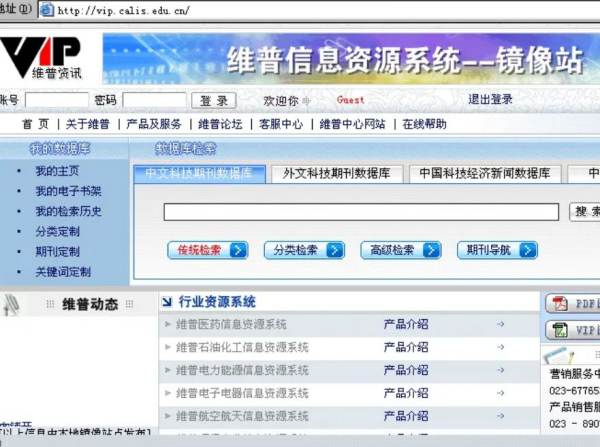Open 维普中心网站 menu item
This screenshot has width=600, height=447.
point(352,124)
